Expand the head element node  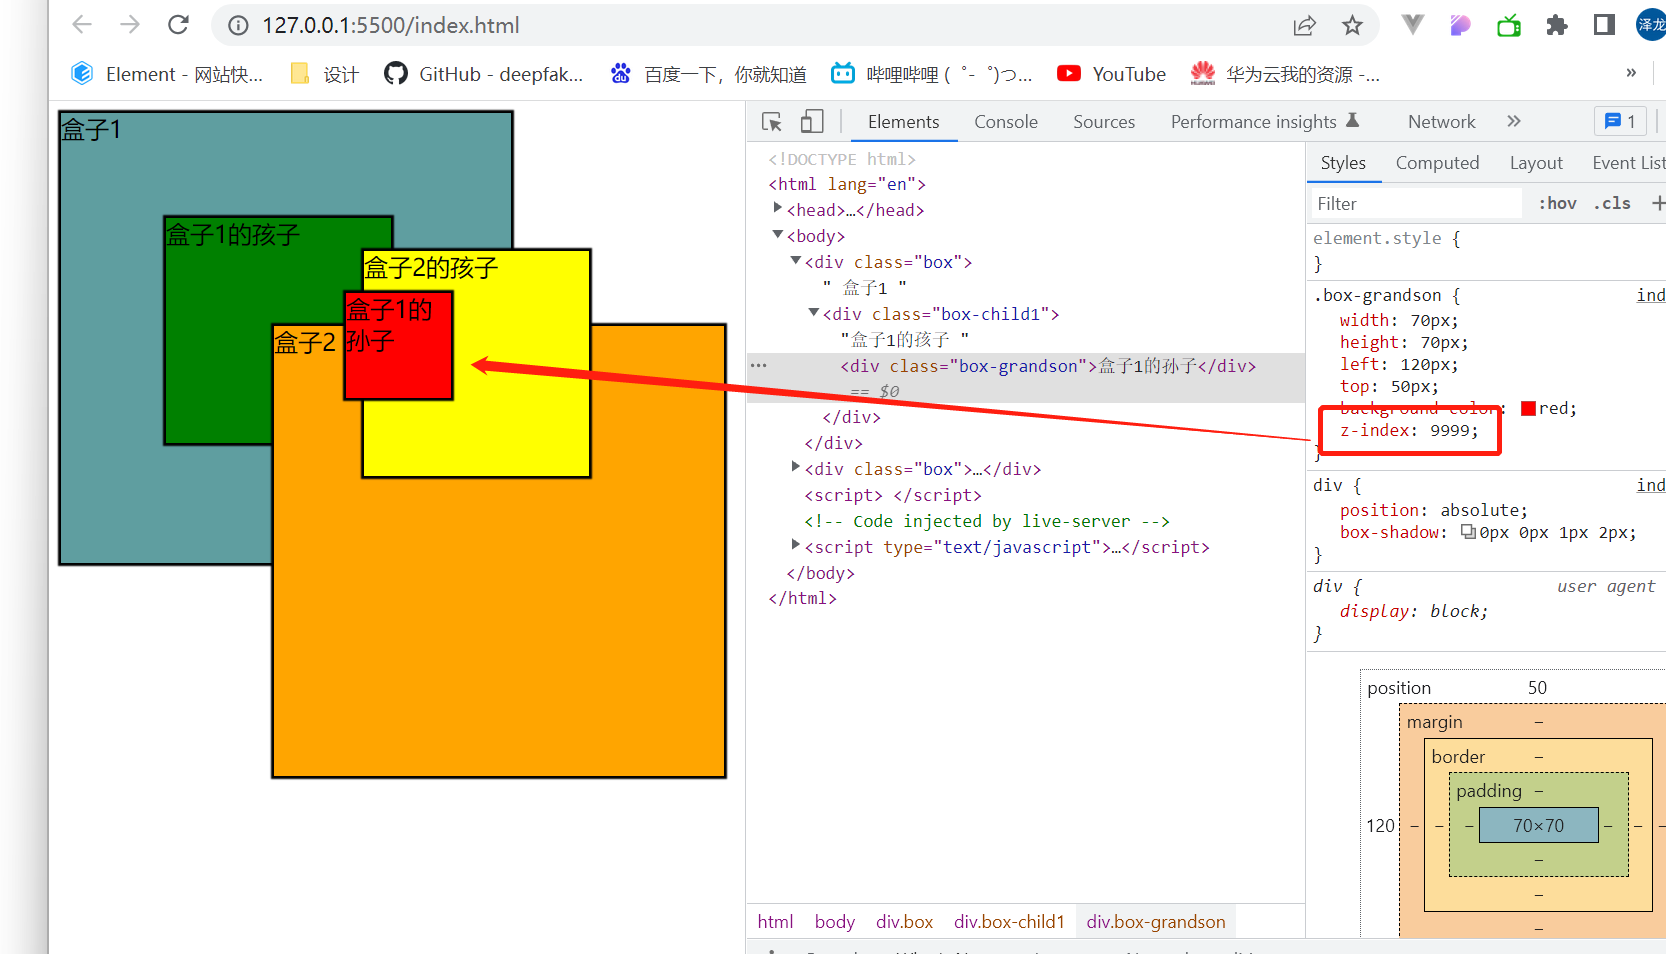[x=778, y=208]
